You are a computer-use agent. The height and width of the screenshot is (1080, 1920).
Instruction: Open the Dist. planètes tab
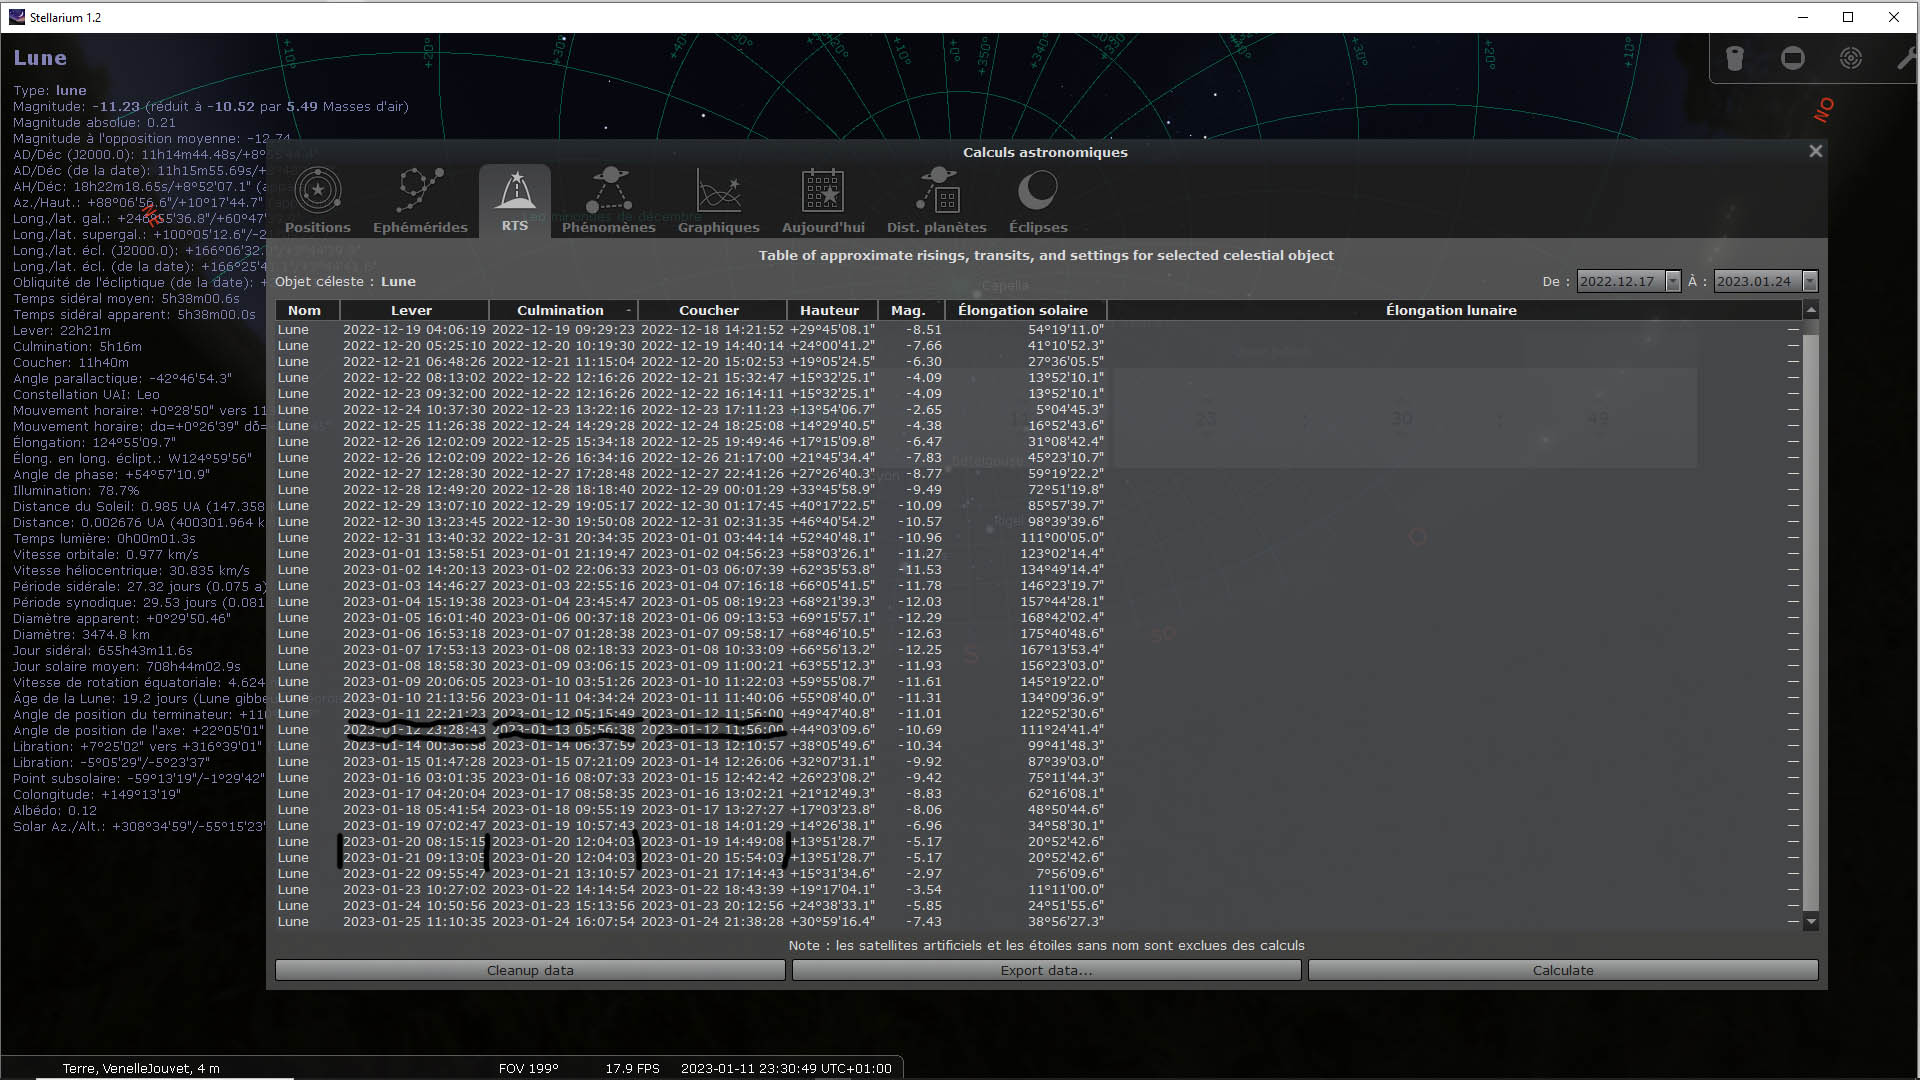[x=936, y=200]
